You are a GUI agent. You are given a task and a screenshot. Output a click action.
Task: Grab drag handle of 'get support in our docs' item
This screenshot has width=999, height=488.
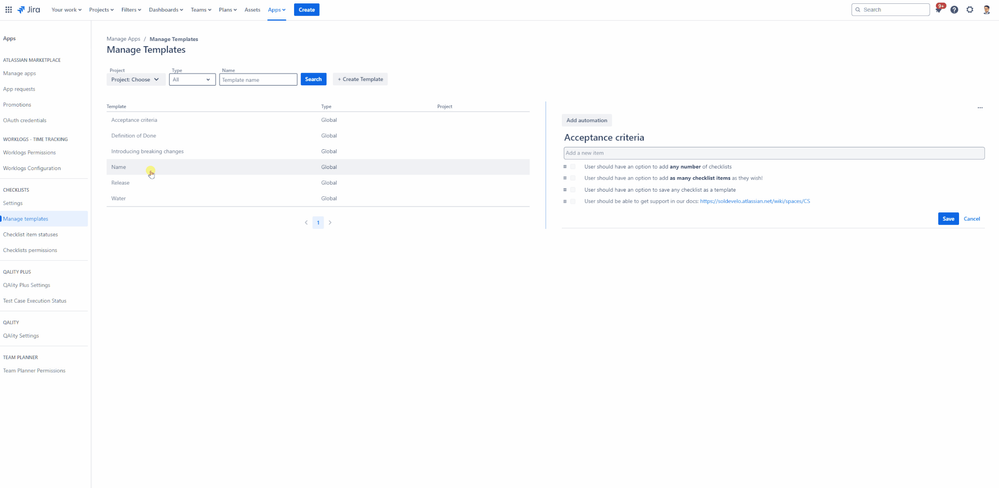pyautogui.click(x=564, y=201)
